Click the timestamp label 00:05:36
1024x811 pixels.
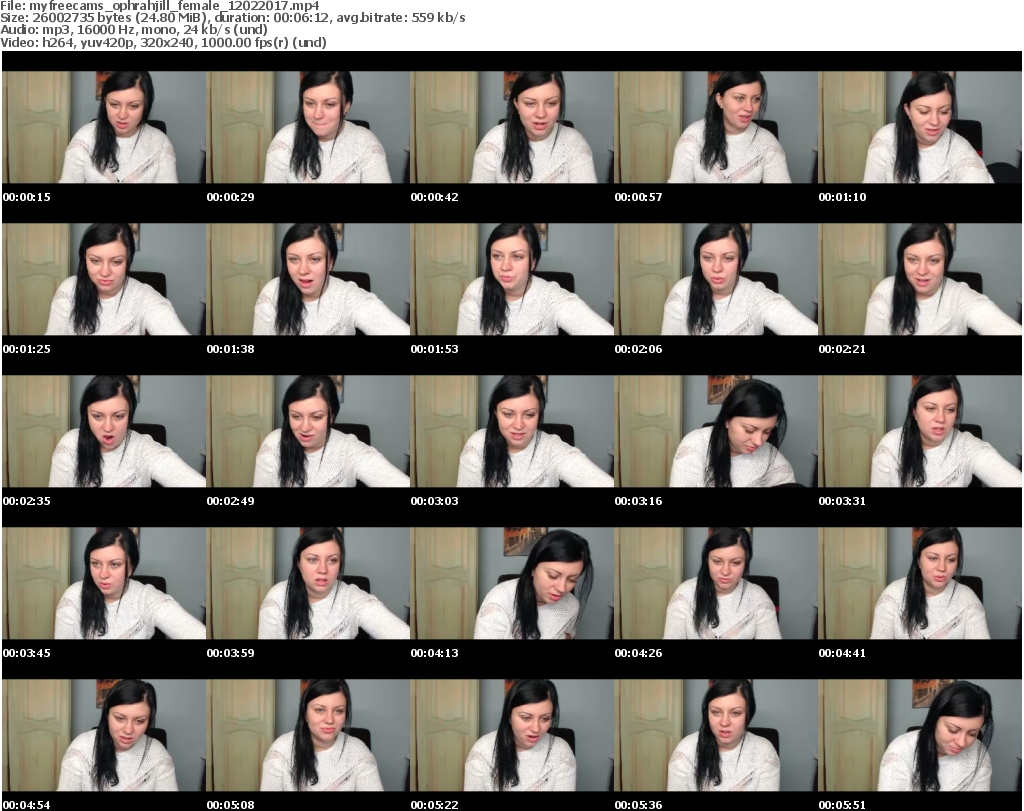[x=639, y=805]
